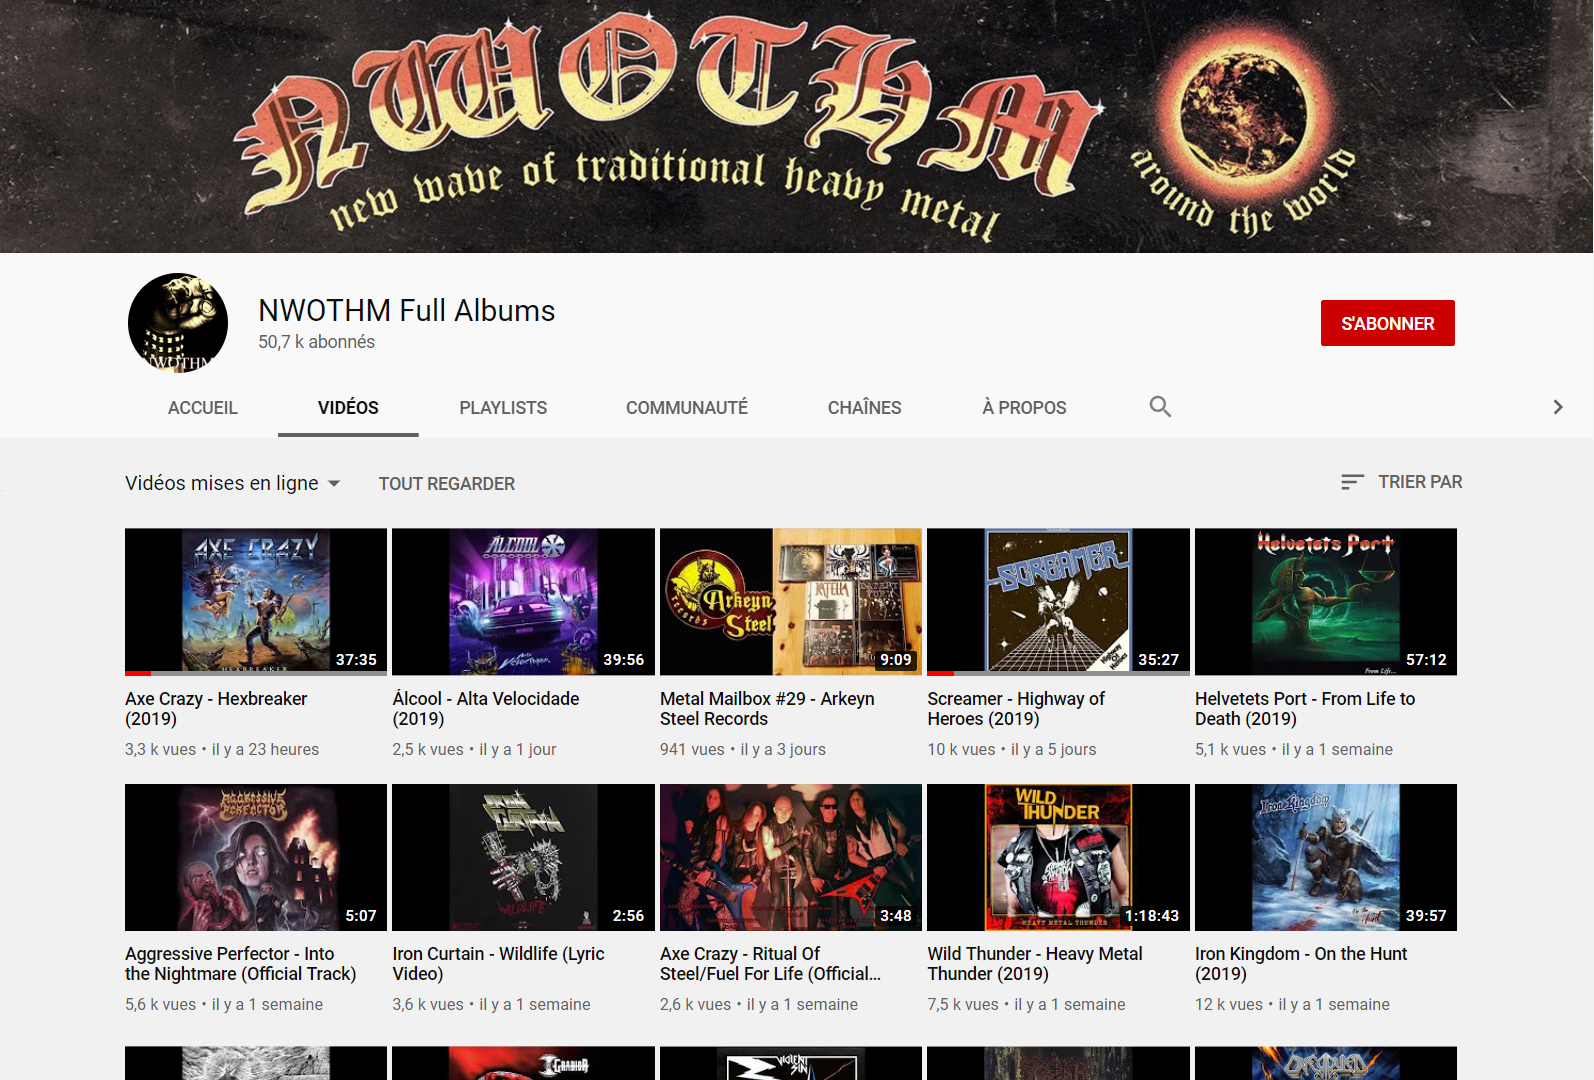Click the Trier par label
This screenshot has width=1594, height=1080.
click(x=1420, y=482)
